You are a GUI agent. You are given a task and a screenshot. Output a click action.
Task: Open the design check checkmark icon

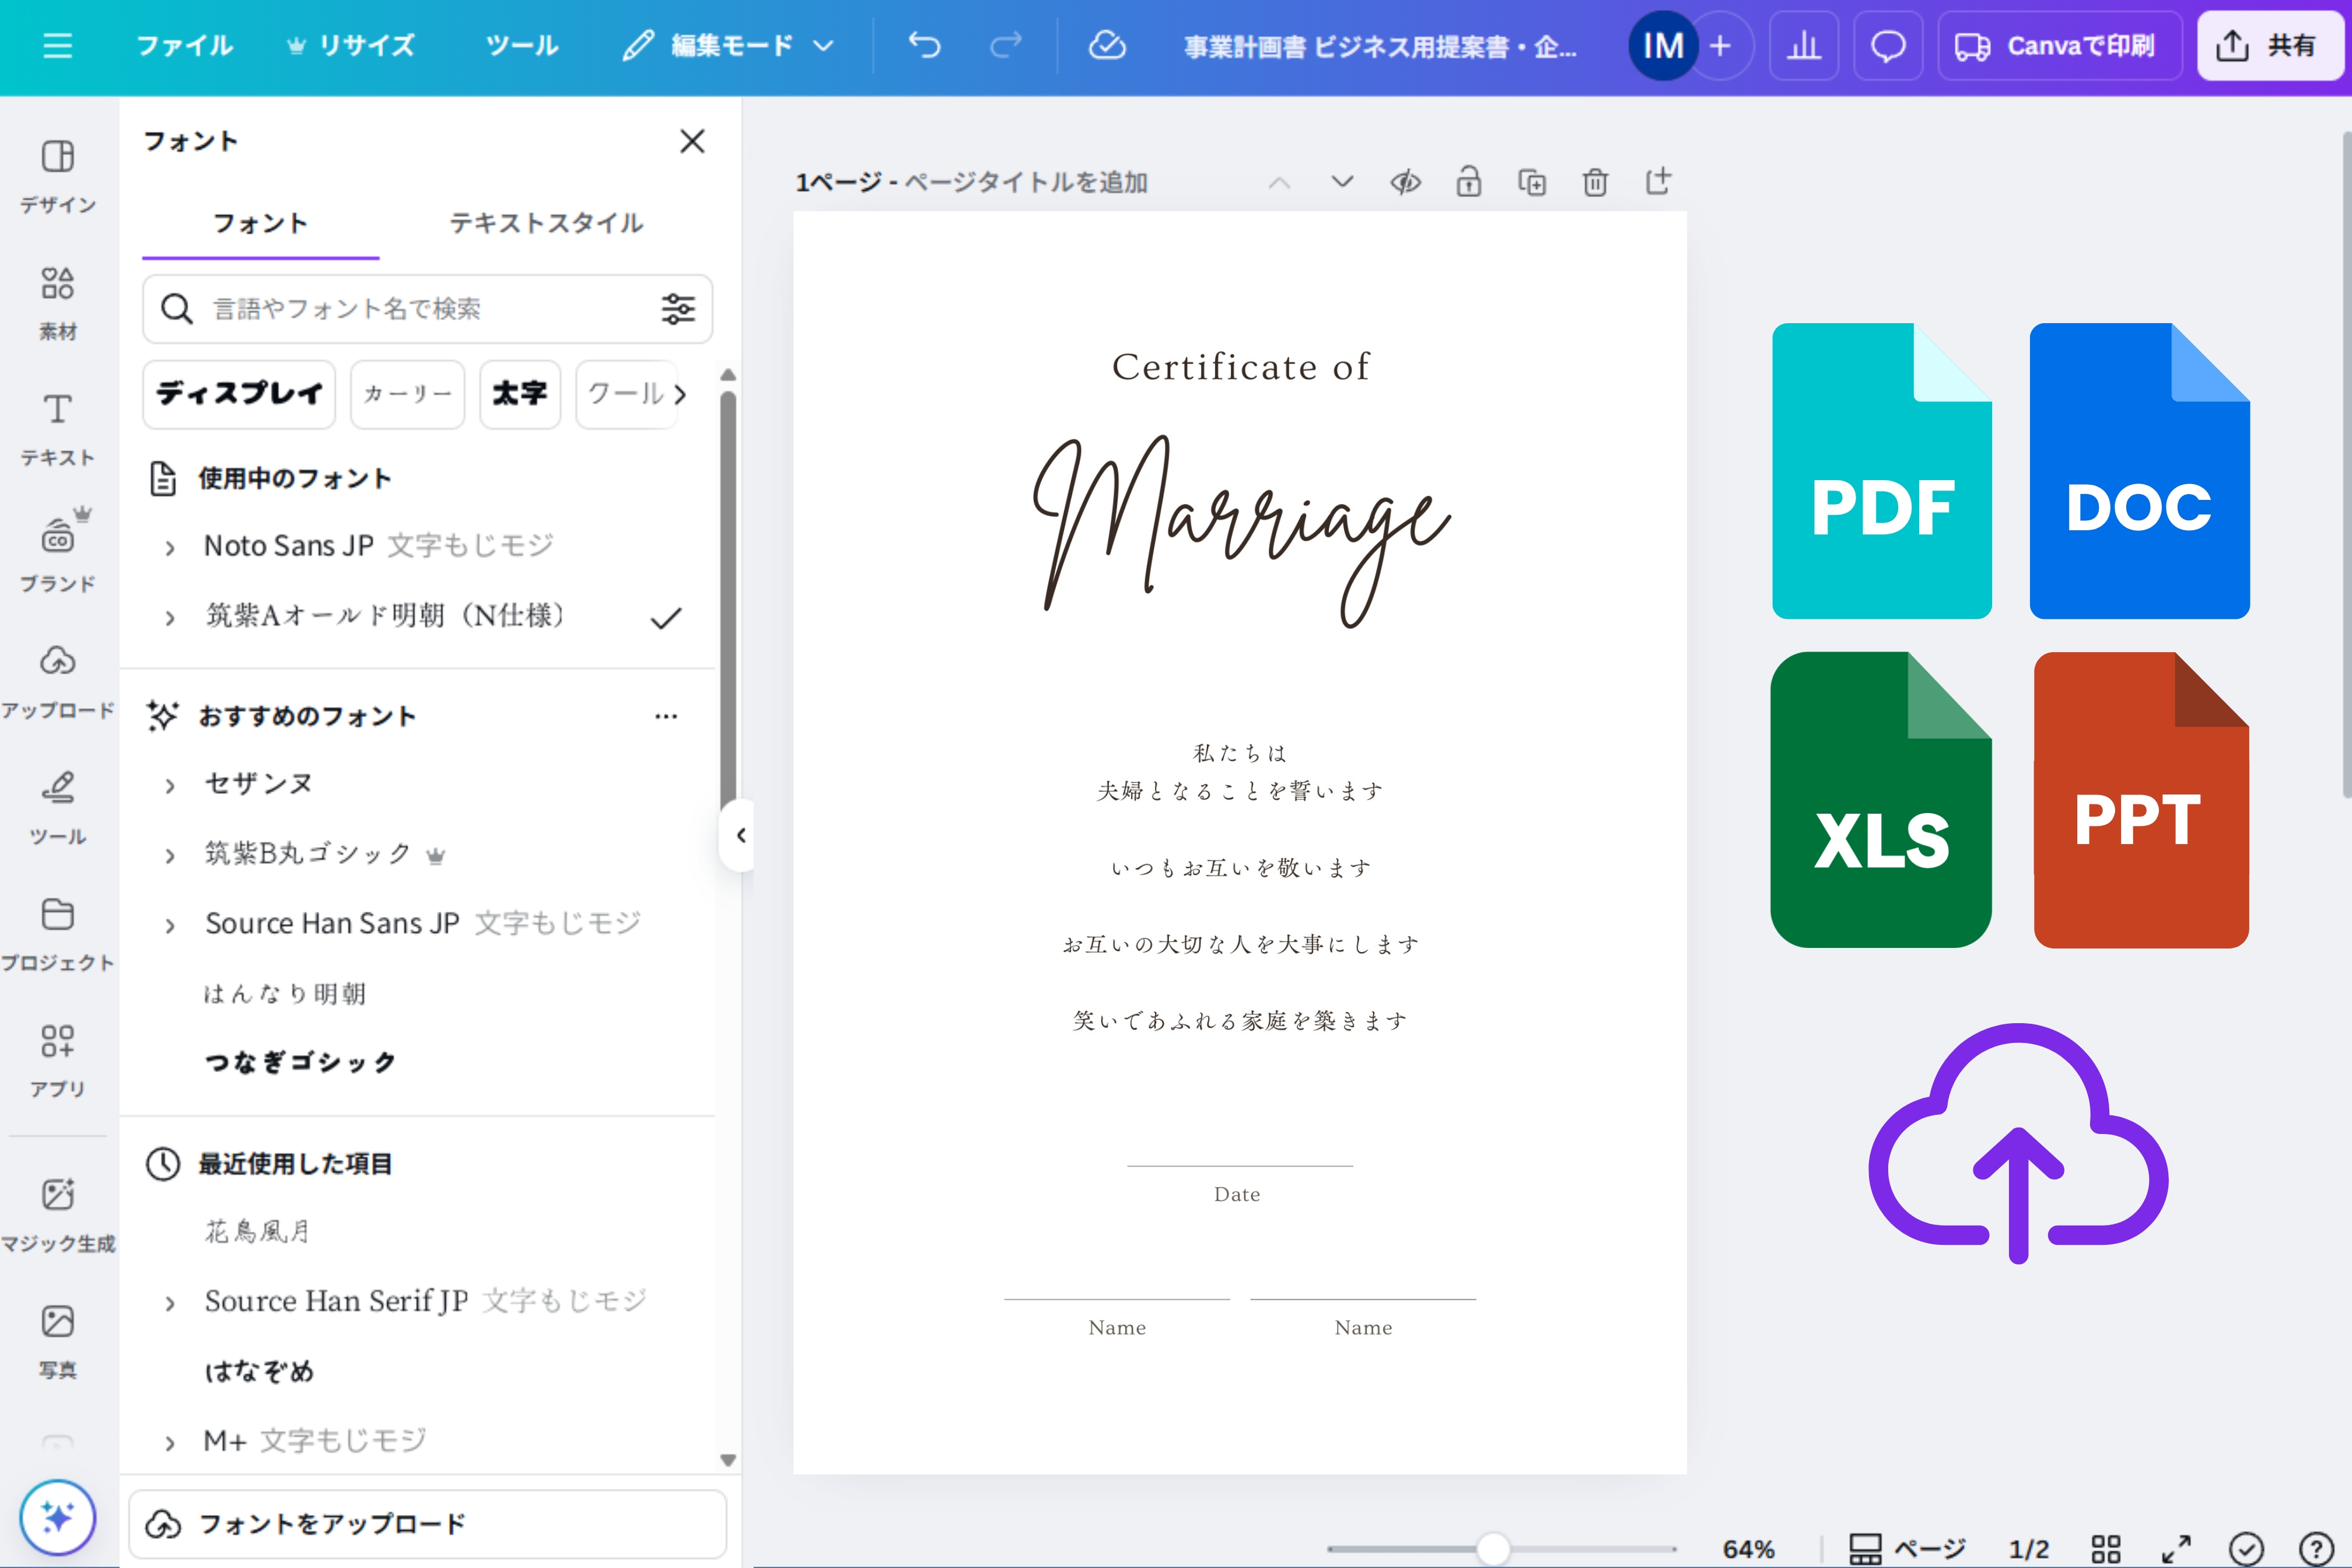click(2246, 1549)
